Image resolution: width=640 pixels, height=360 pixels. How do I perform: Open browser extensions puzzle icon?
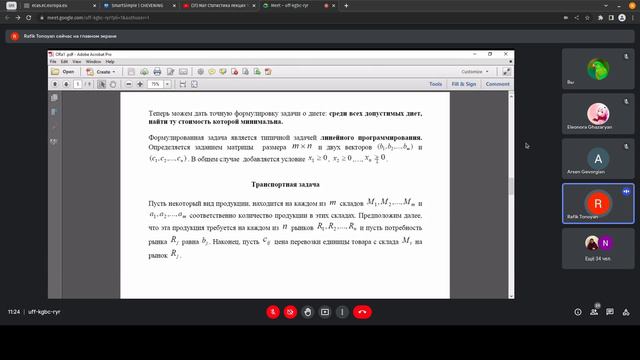coord(600,18)
